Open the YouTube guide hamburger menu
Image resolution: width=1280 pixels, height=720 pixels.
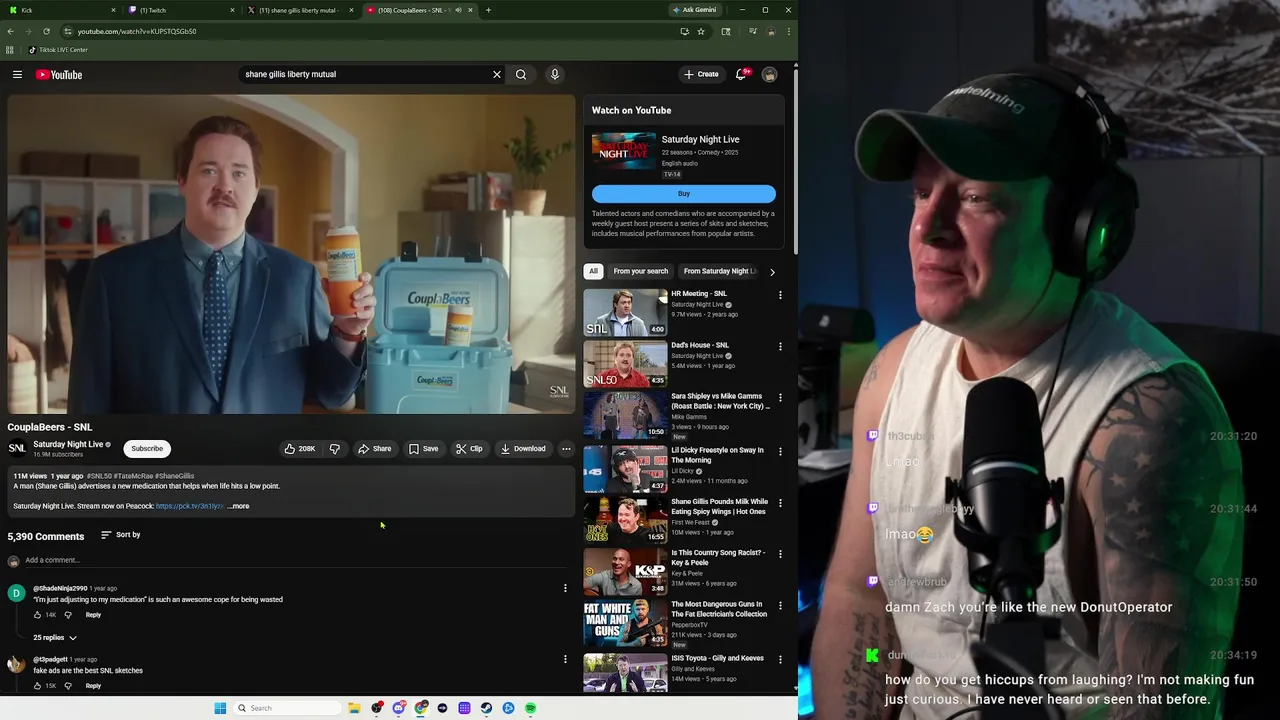coord(17,74)
